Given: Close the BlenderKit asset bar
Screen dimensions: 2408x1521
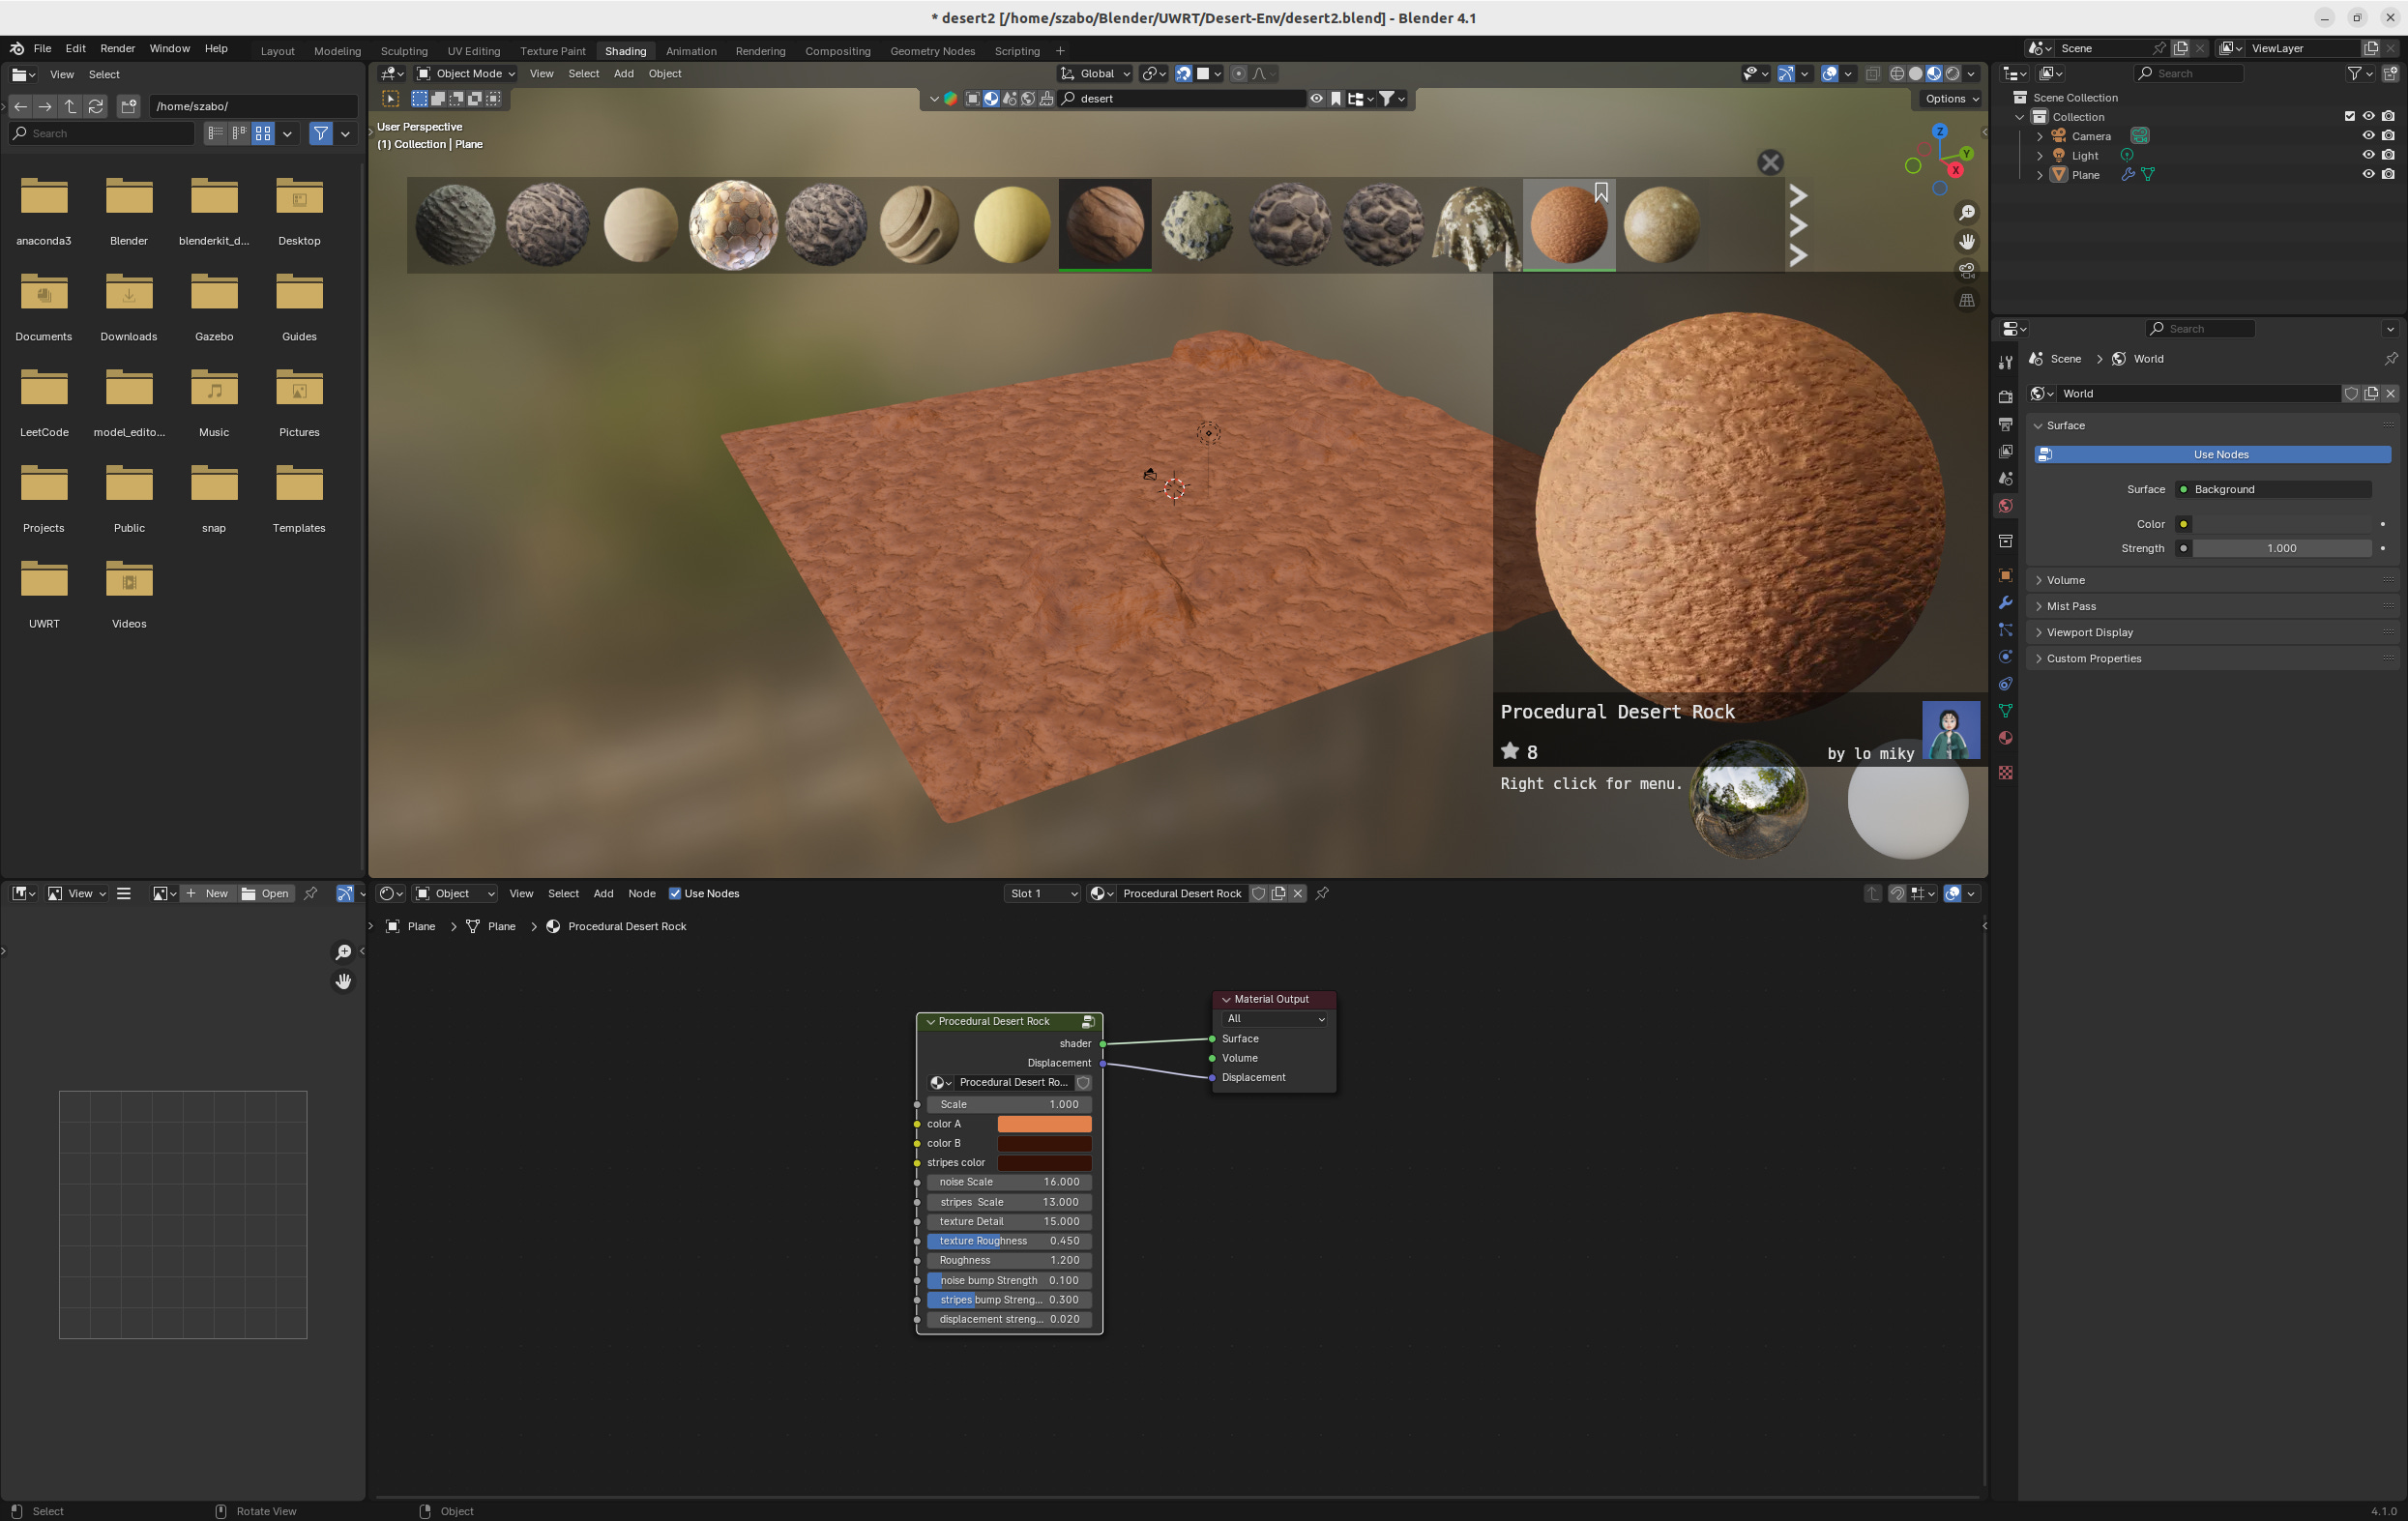Looking at the screenshot, I should pos(1770,163).
